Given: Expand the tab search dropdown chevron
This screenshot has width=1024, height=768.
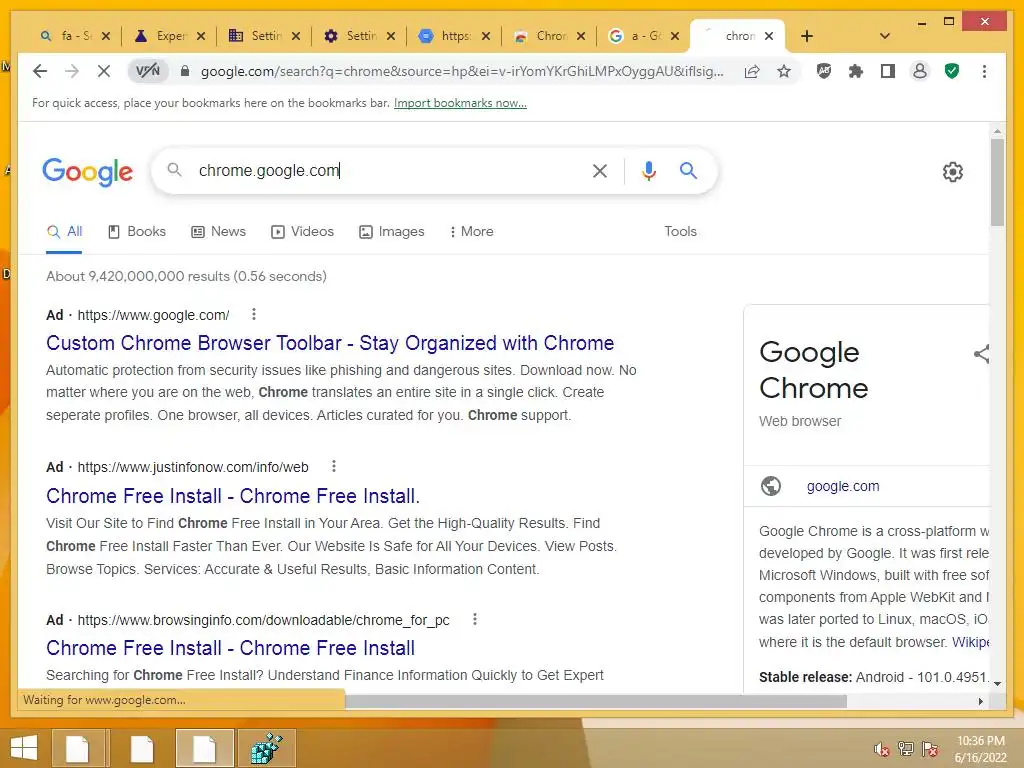Looking at the screenshot, I should pyautogui.click(x=885, y=36).
